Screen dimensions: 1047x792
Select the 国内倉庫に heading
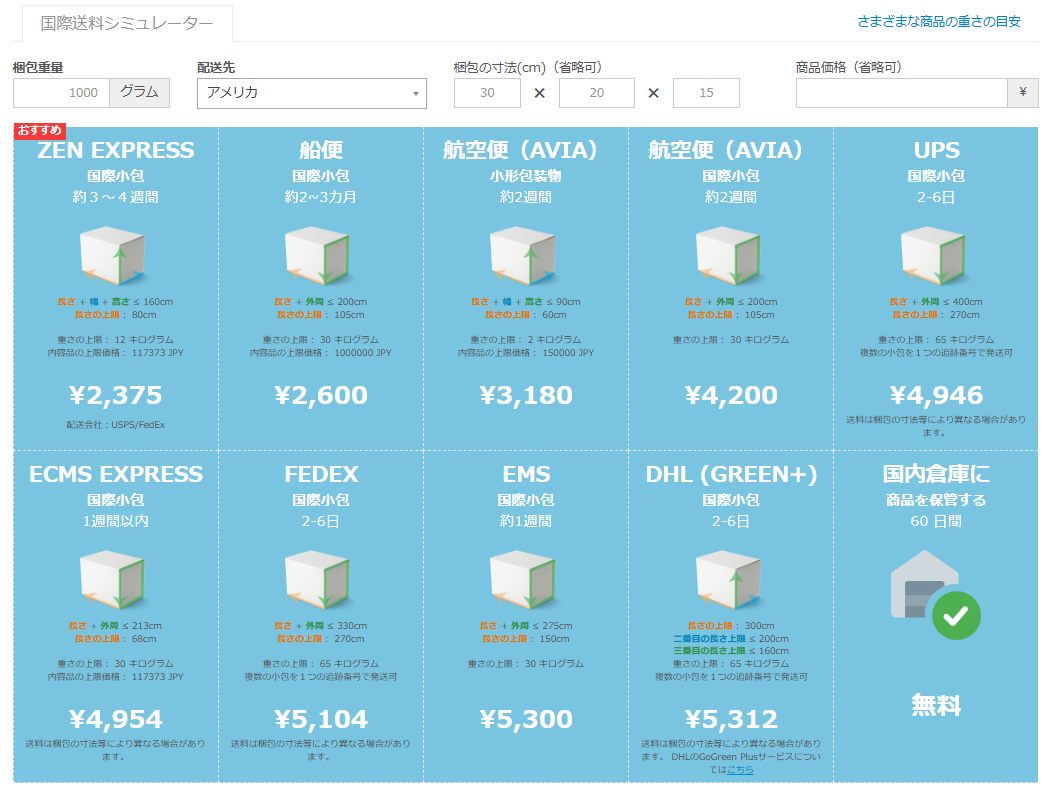pos(936,474)
